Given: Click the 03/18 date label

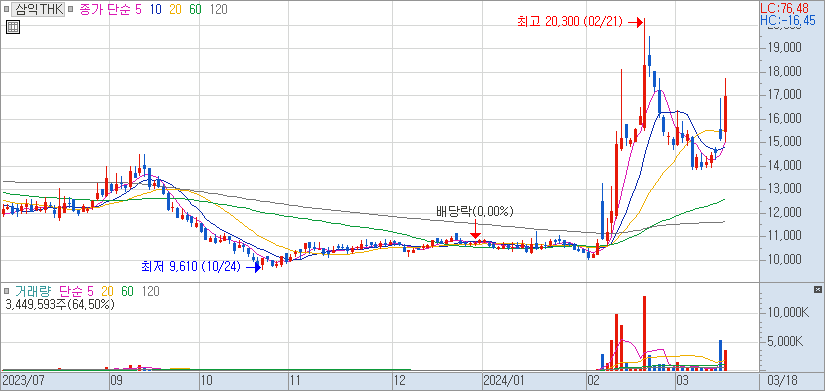Looking at the screenshot, I should click(781, 380).
